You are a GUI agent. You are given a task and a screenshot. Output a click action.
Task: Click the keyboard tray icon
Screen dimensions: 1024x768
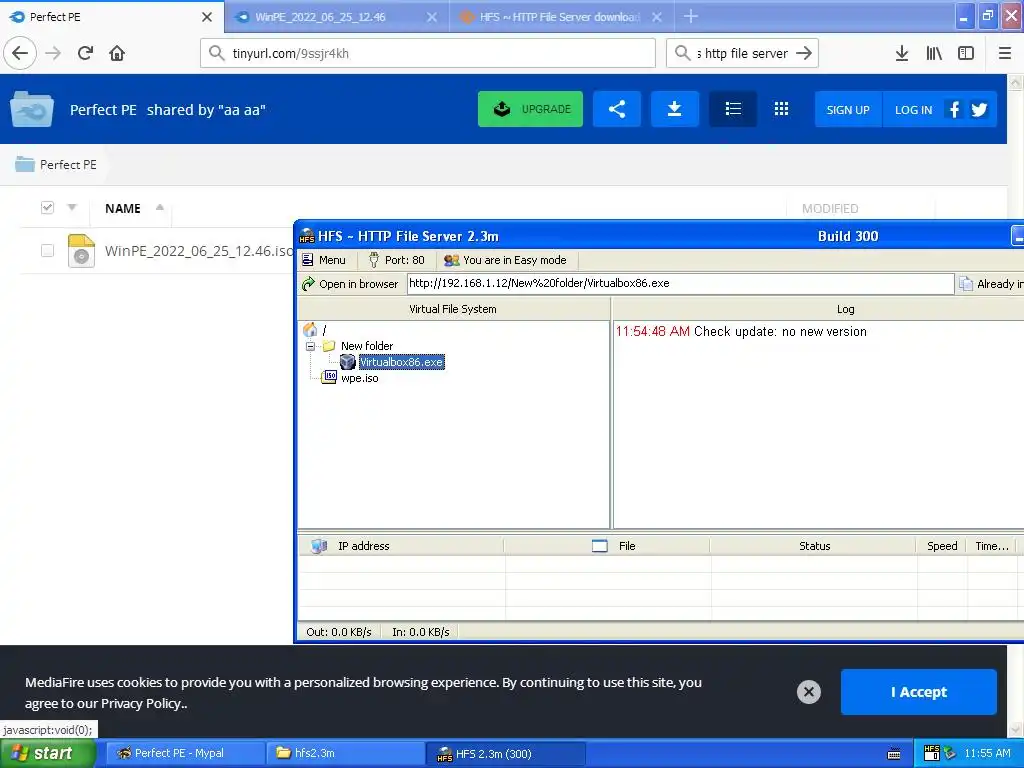pos(894,754)
